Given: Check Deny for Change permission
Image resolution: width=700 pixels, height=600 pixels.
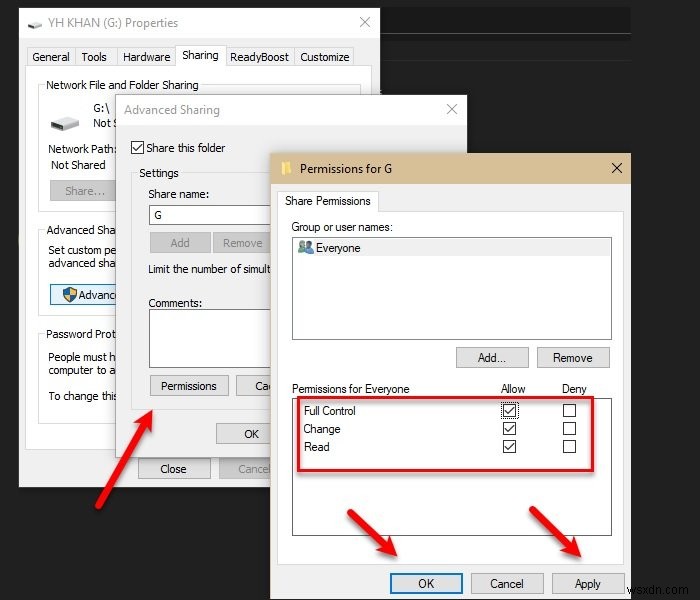Looking at the screenshot, I should pos(569,429).
